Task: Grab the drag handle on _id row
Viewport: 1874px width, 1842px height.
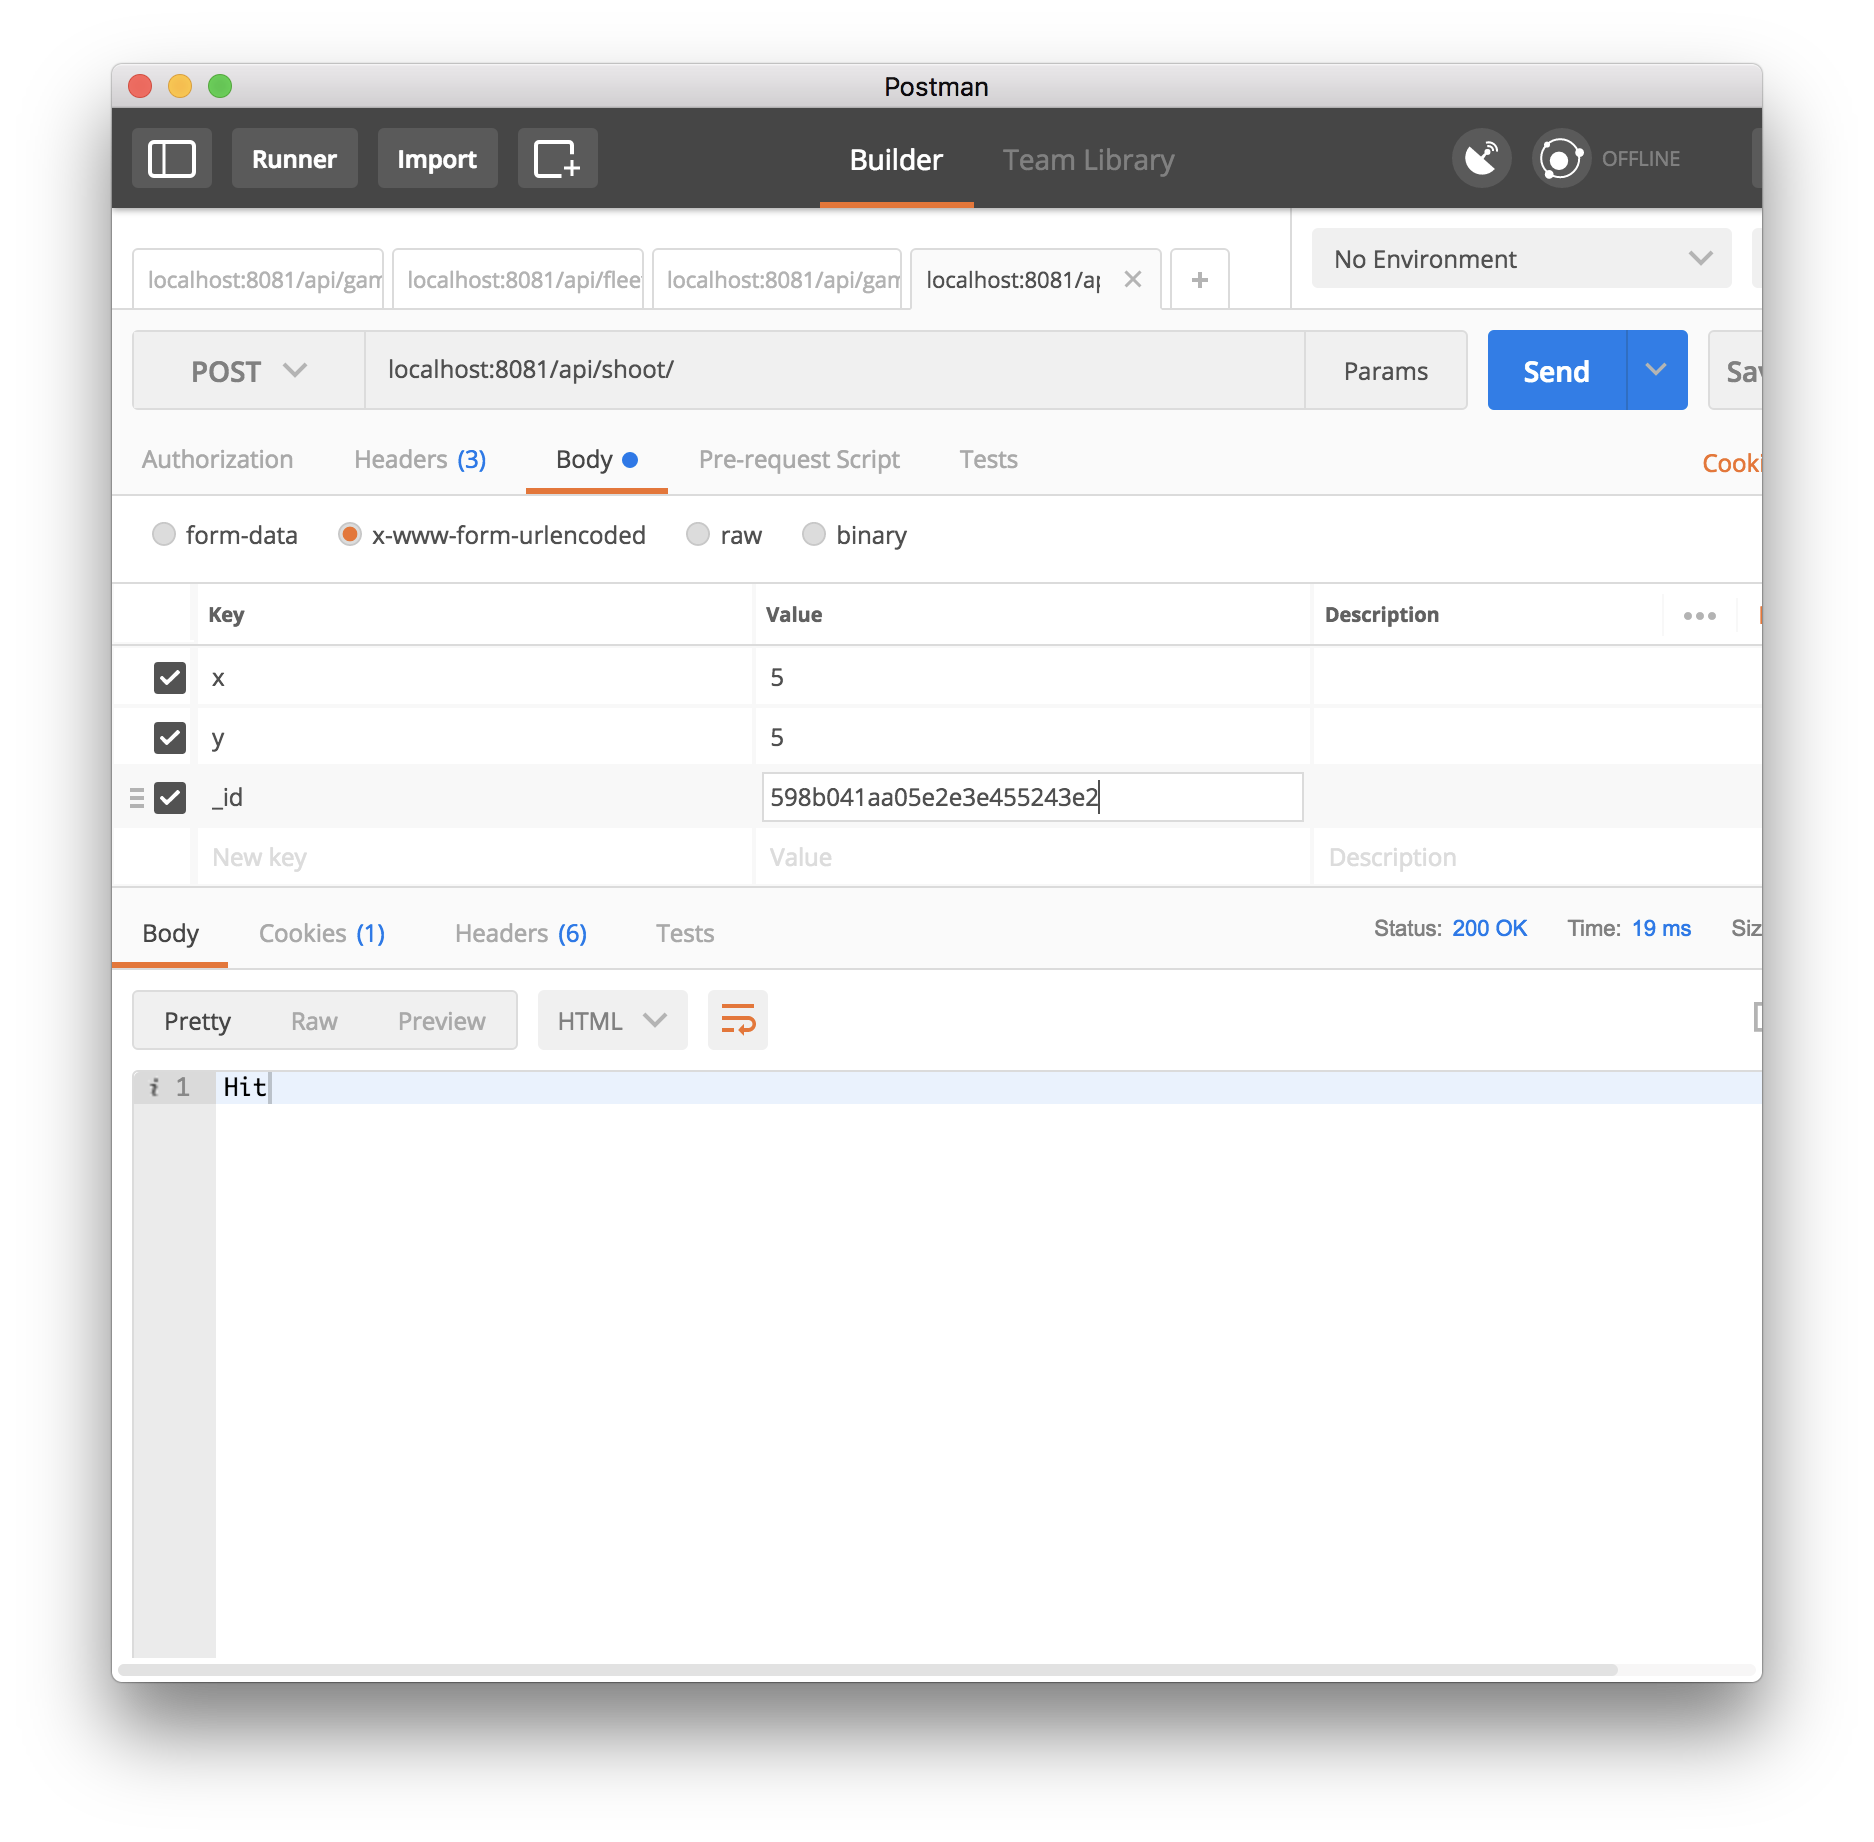Action: pyautogui.click(x=137, y=797)
